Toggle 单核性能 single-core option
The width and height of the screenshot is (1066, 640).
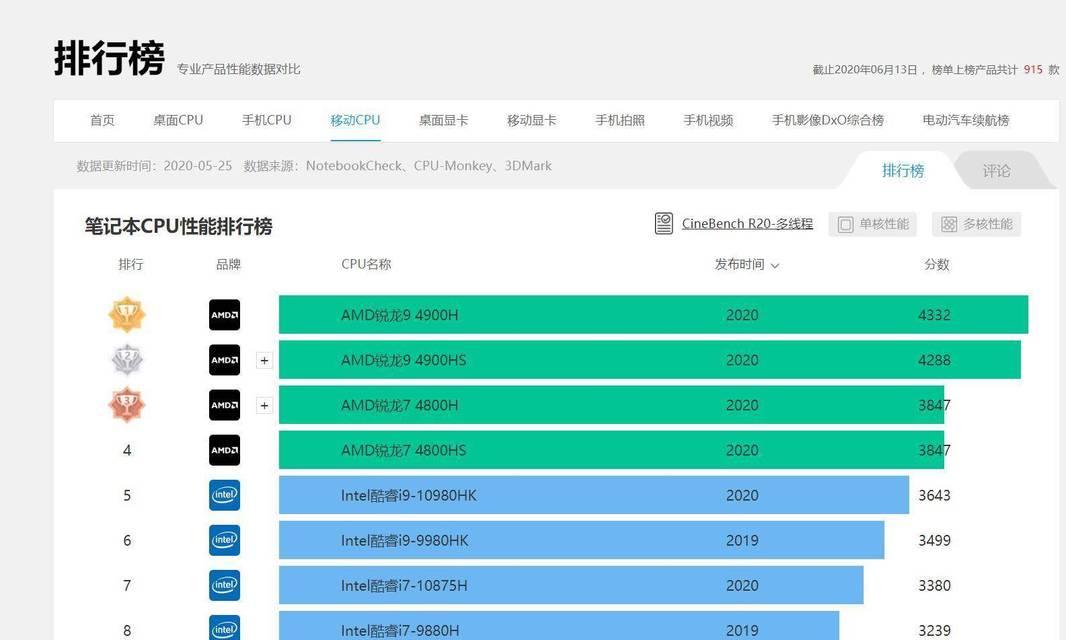click(x=872, y=224)
